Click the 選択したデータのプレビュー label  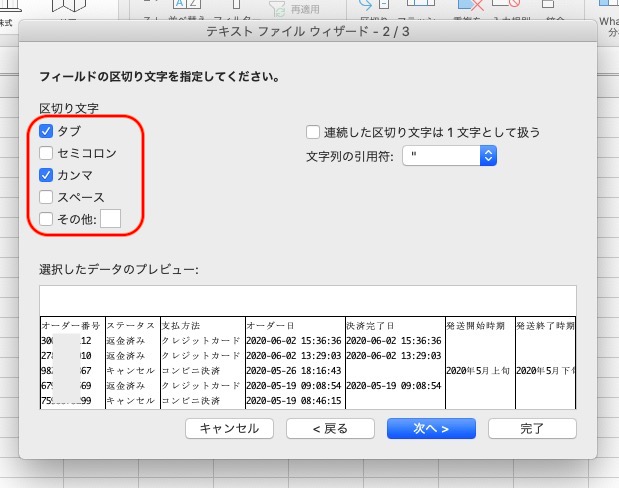(119, 270)
